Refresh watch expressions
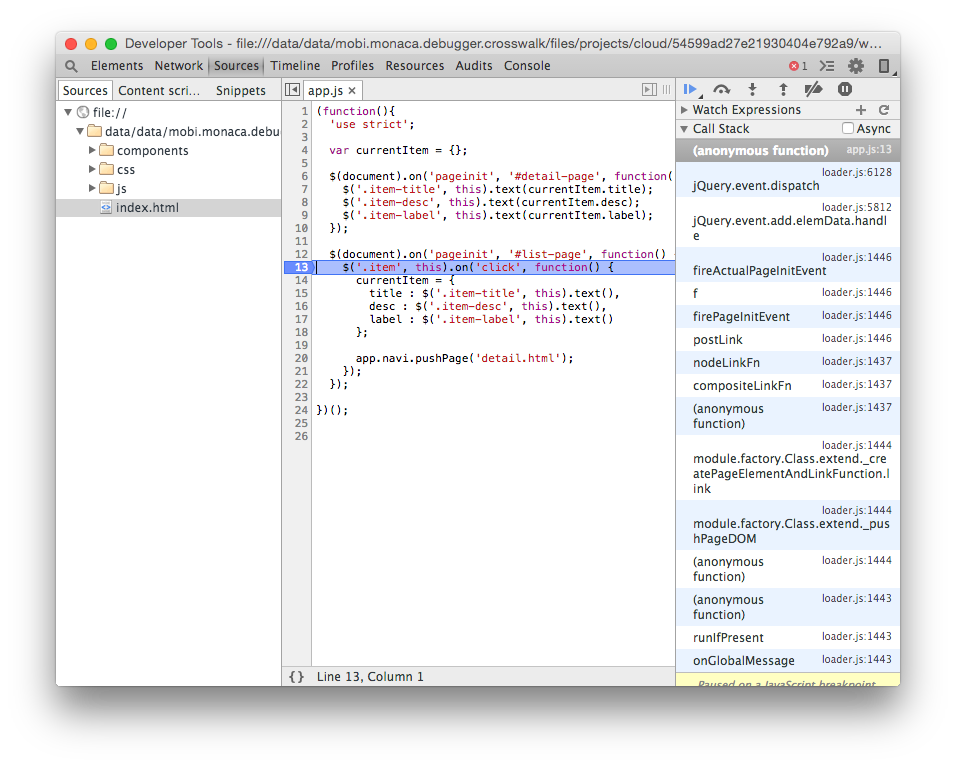Screen dimensions: 956x766 884,110
